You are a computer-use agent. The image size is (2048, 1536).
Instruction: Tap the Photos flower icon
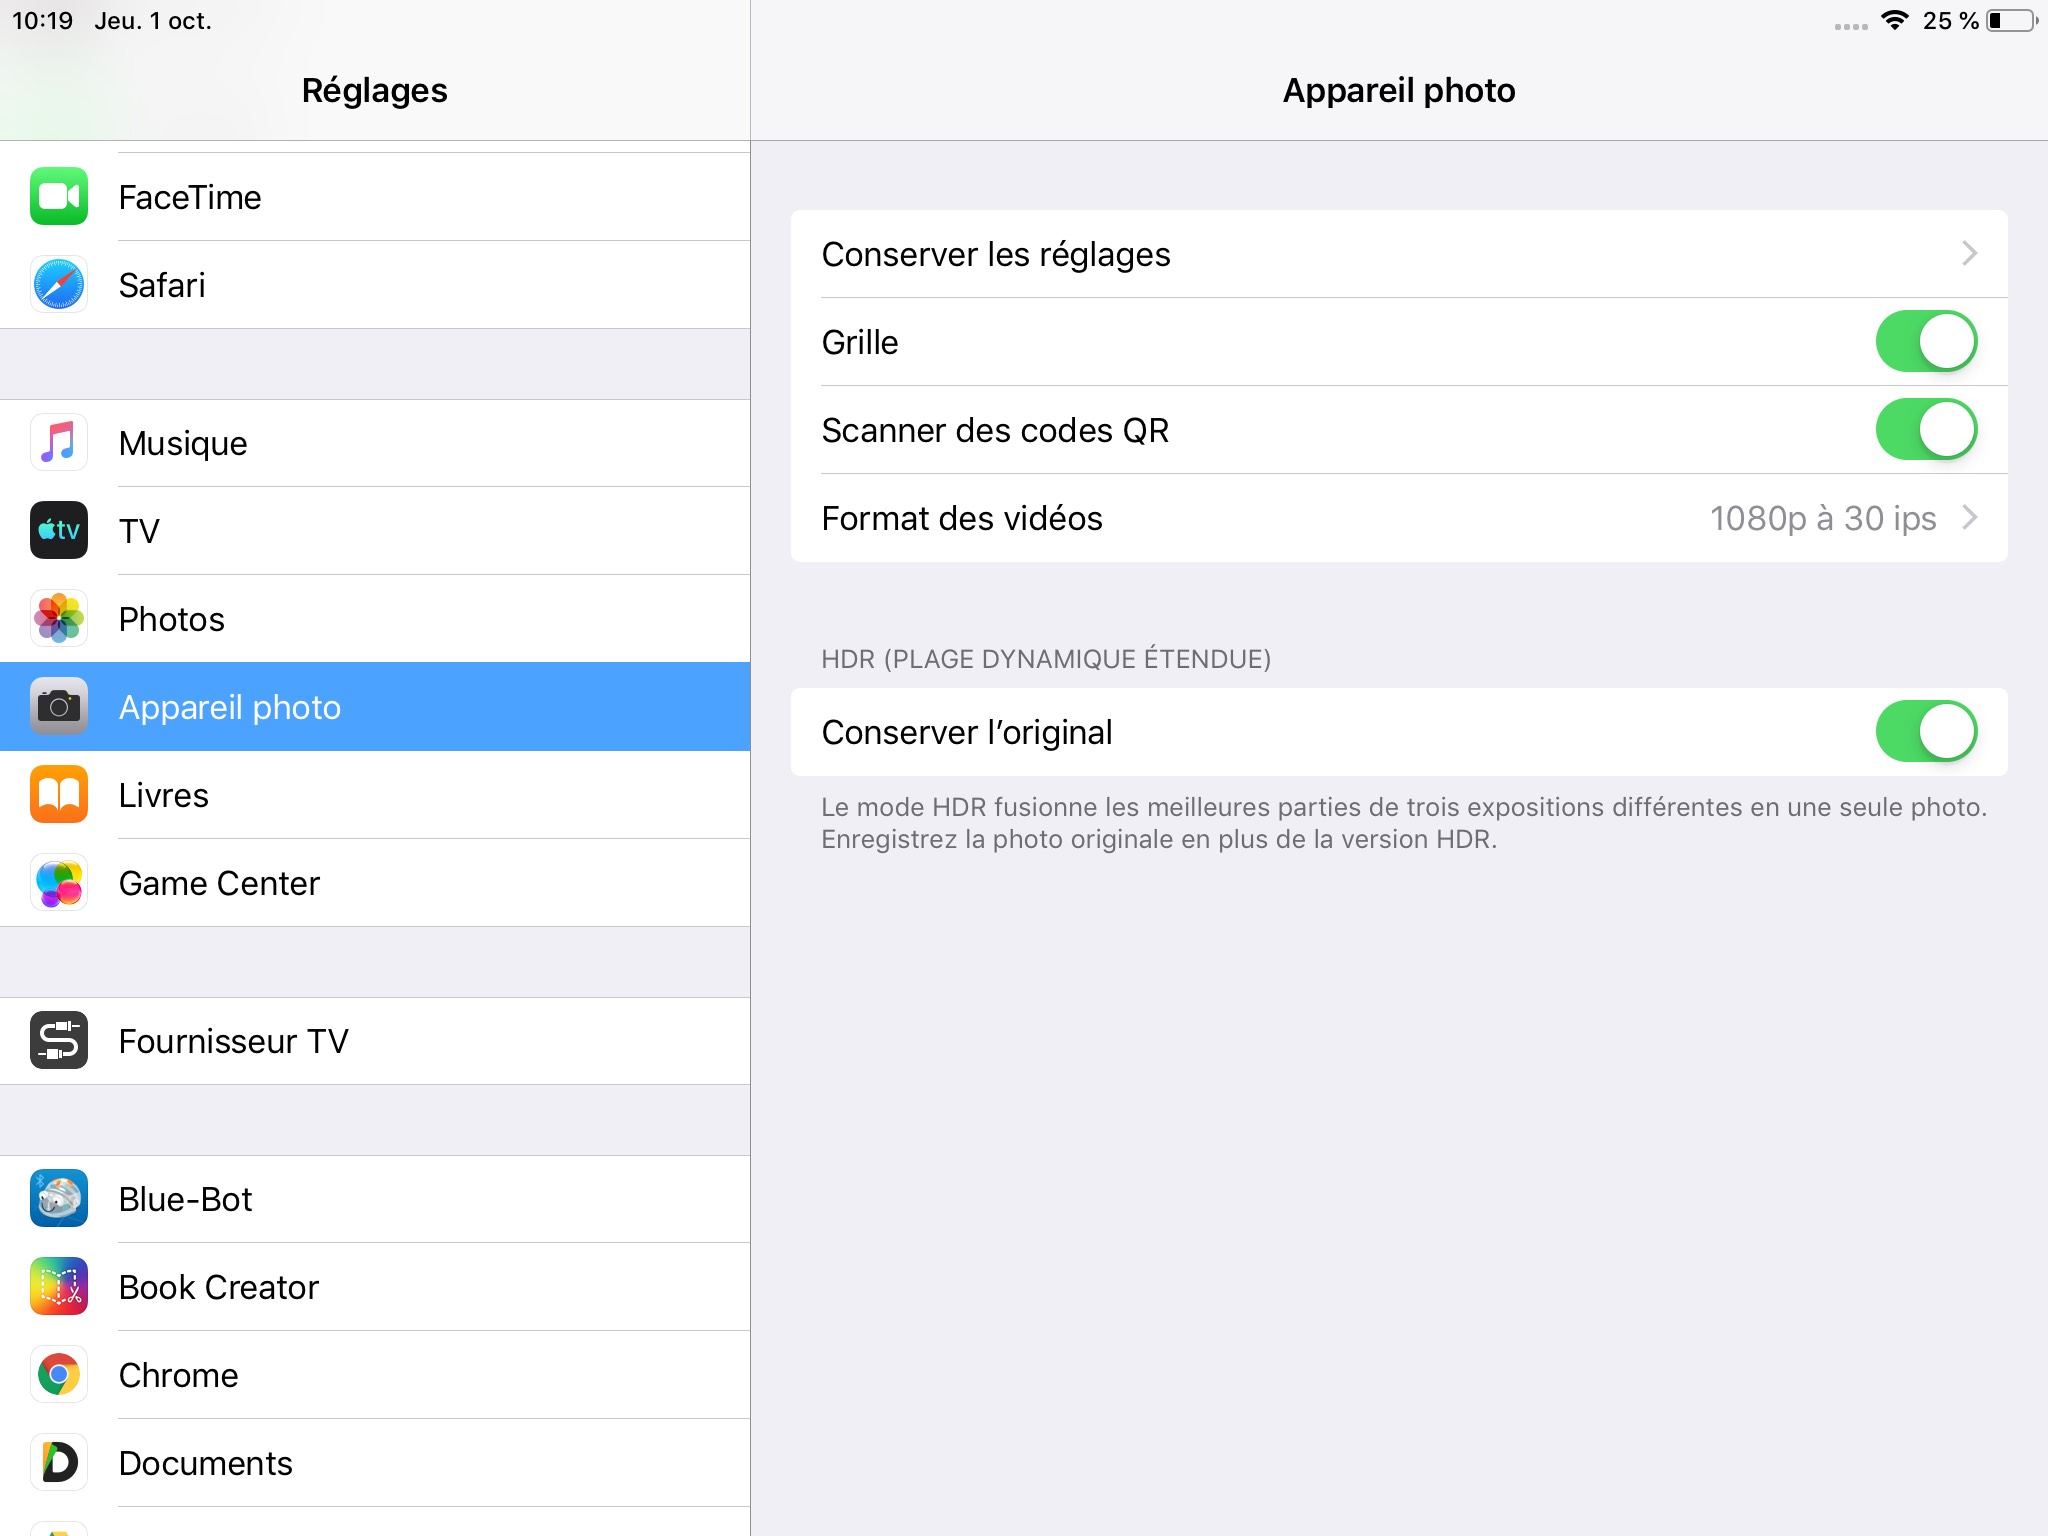coord(59,619)
